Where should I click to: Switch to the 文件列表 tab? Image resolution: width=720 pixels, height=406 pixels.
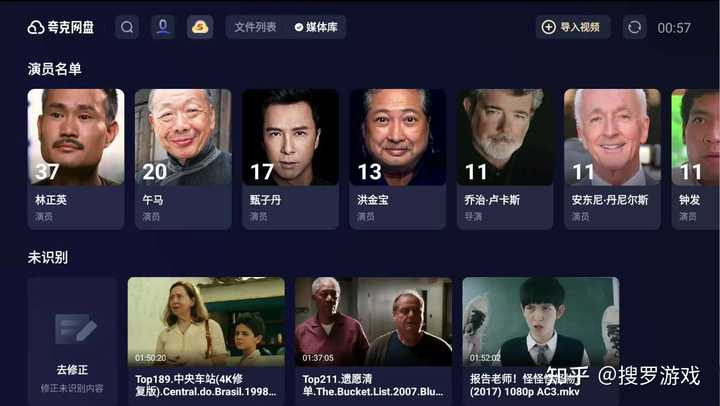255,27
